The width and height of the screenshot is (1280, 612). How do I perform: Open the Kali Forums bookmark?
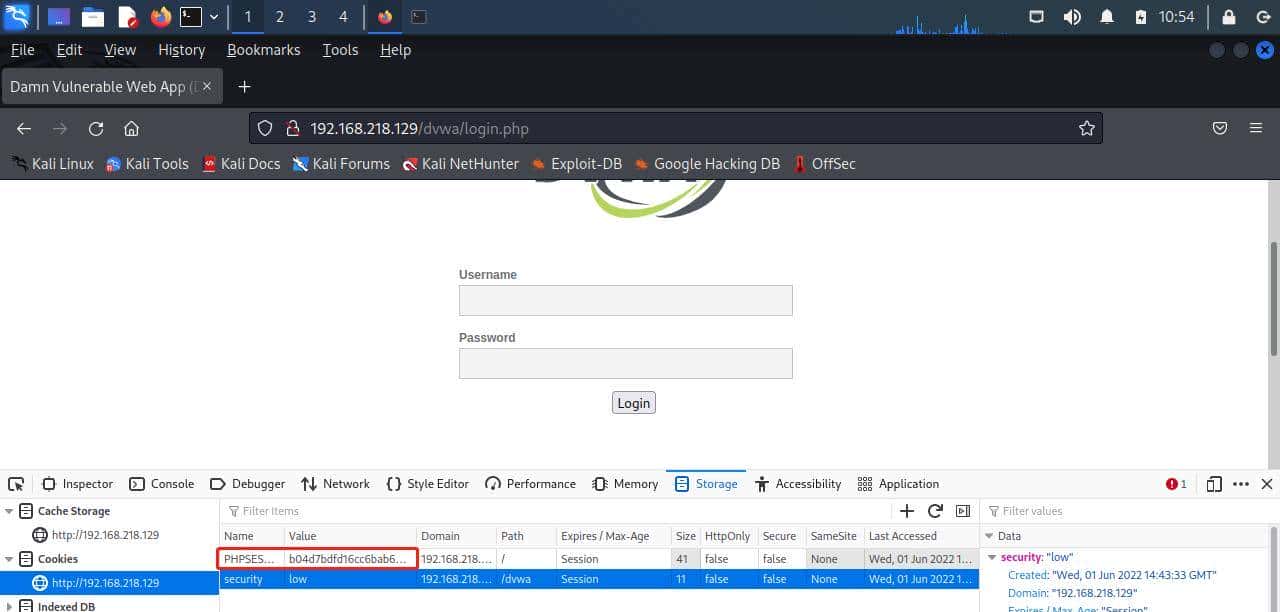[x=341, y=164]
